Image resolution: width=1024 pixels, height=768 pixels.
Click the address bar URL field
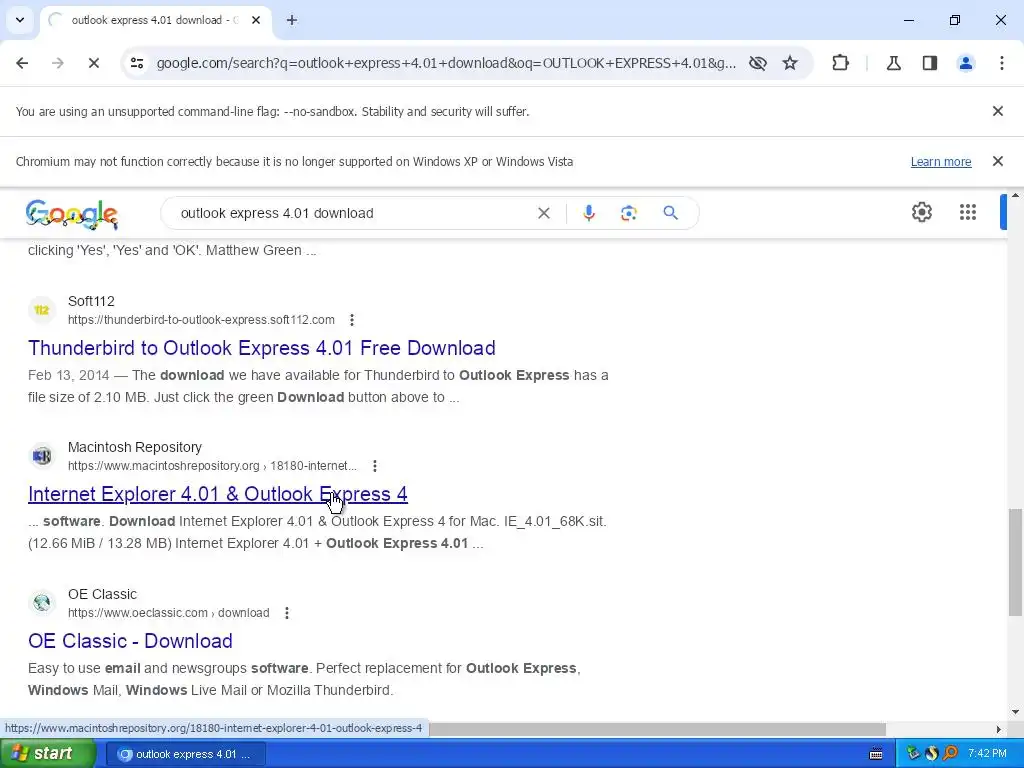[x=446, y=63]
